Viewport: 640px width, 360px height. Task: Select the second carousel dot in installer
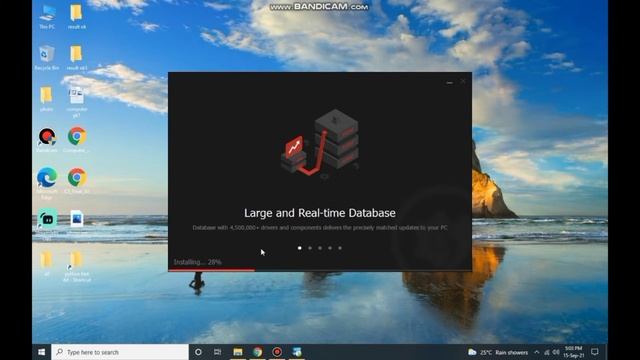coord(310,248)
